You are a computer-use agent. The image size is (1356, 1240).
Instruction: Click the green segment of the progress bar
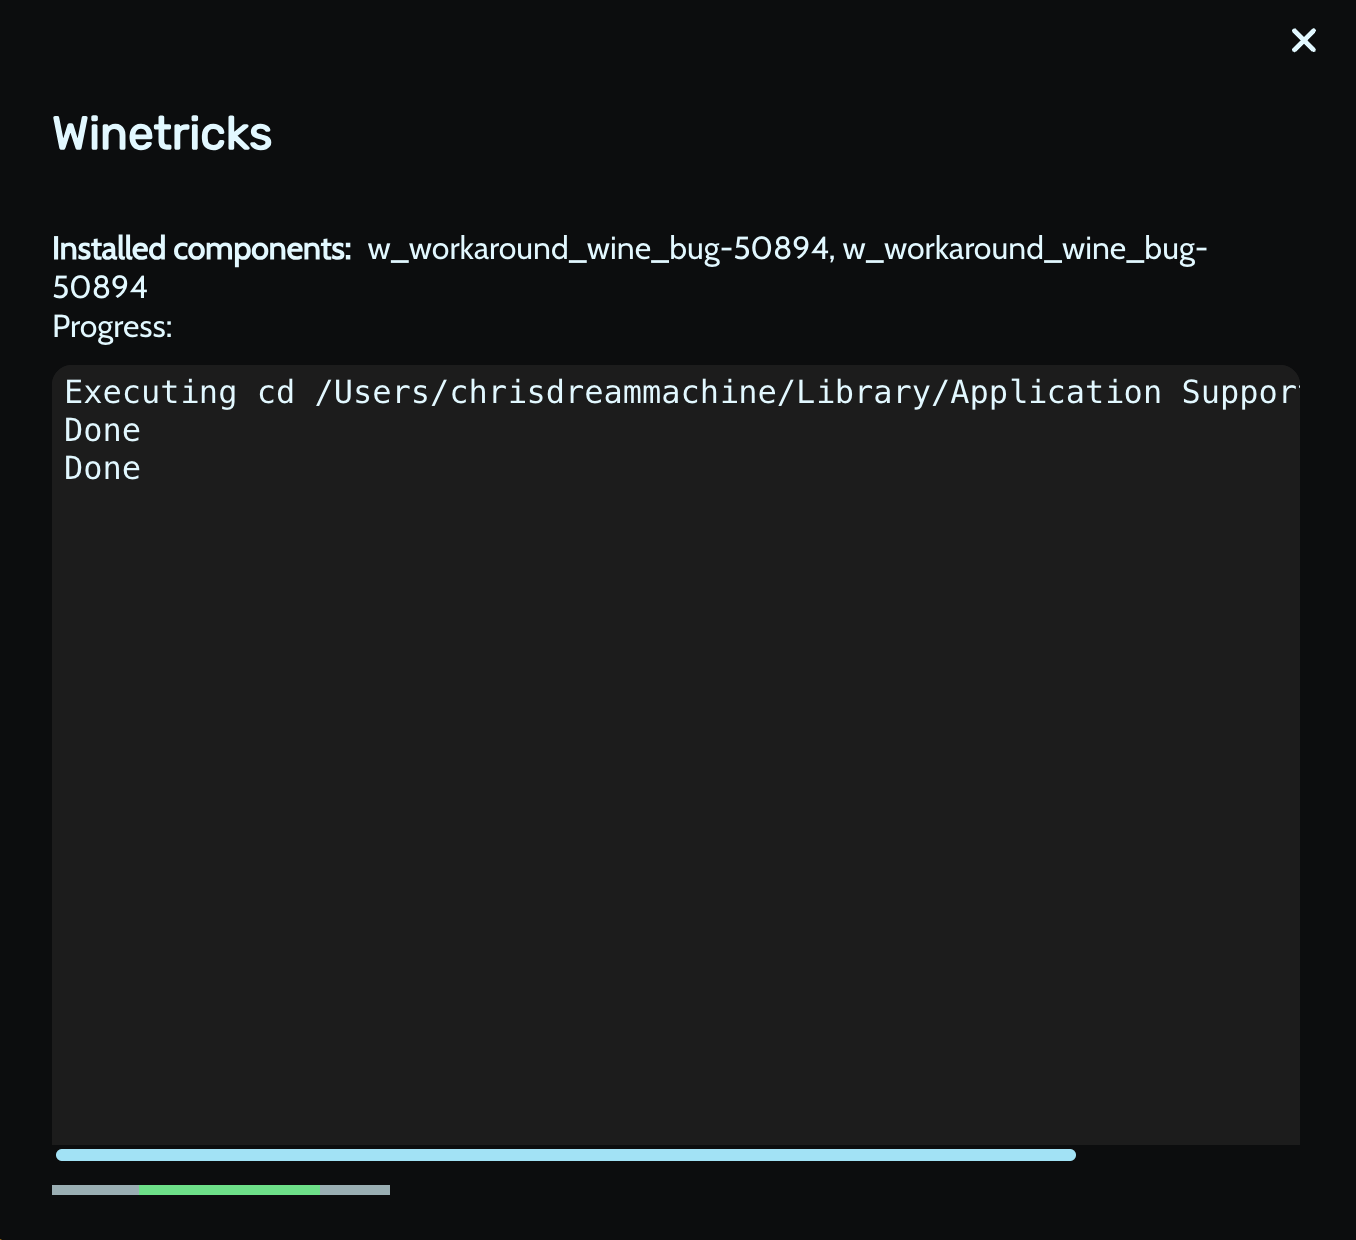[x=230, y=1190]
